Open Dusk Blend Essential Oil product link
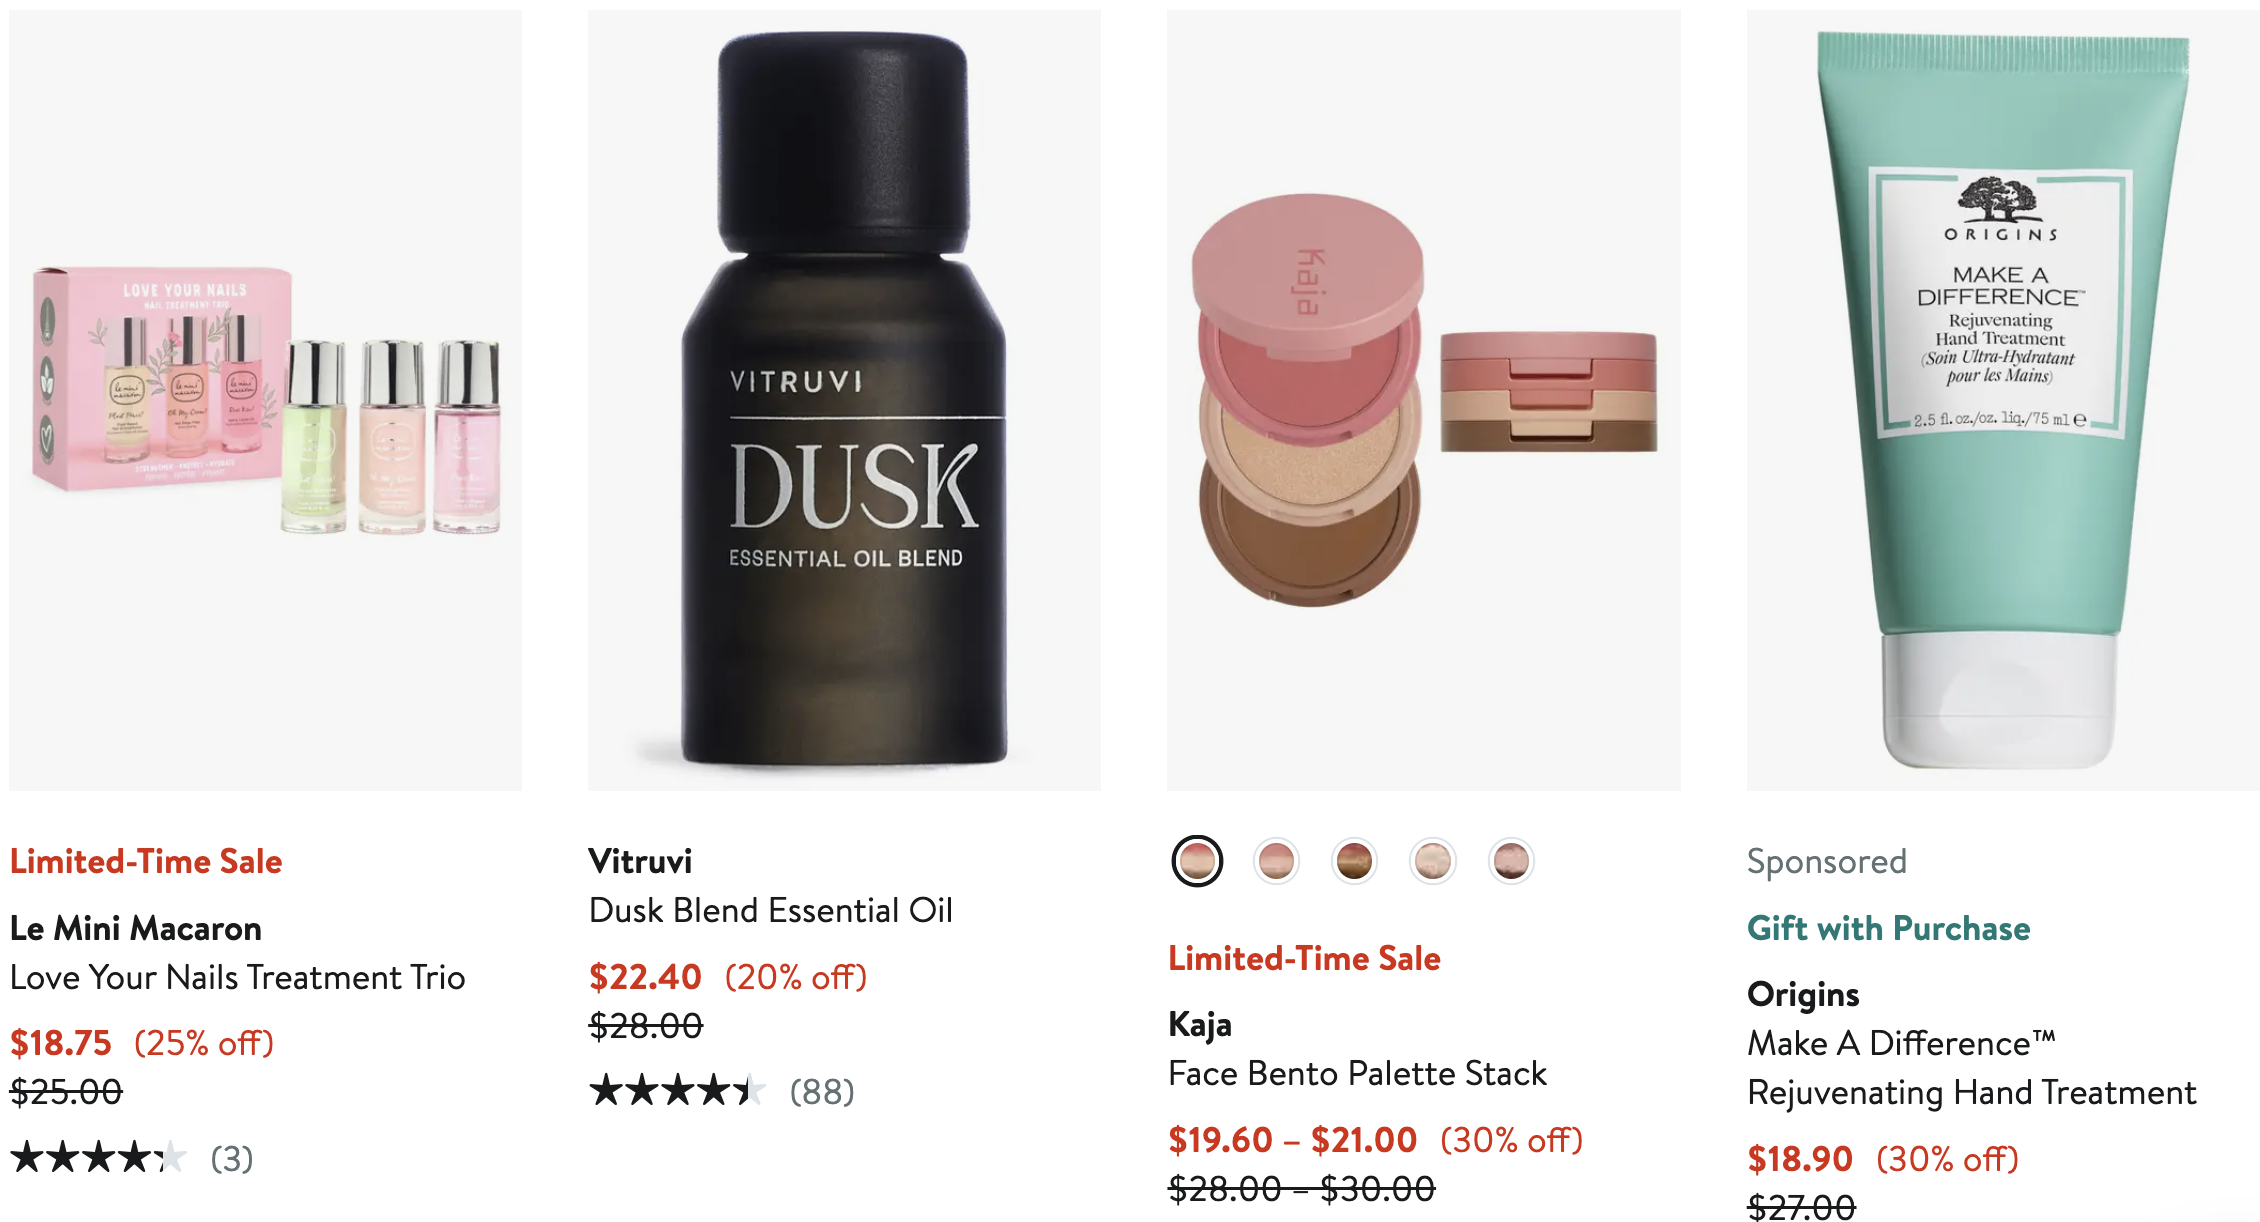 pyautogui.click(x=771, y=910)
